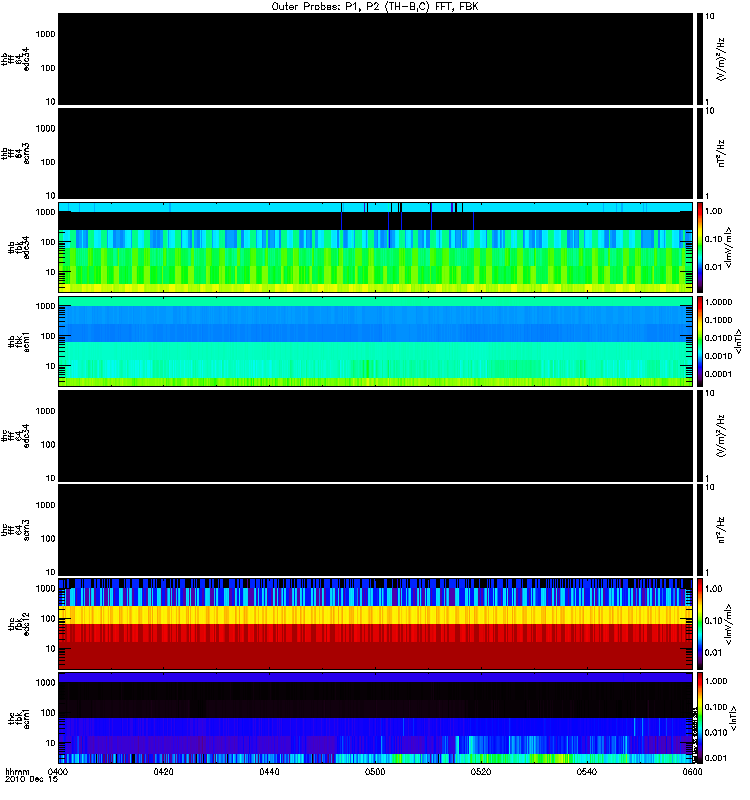750x800 pixels.
Task: Click the plot title 'Outer Probes: P1, P2 (TH-B,C) FFT, FBK'
Action: tap(375, 7)
